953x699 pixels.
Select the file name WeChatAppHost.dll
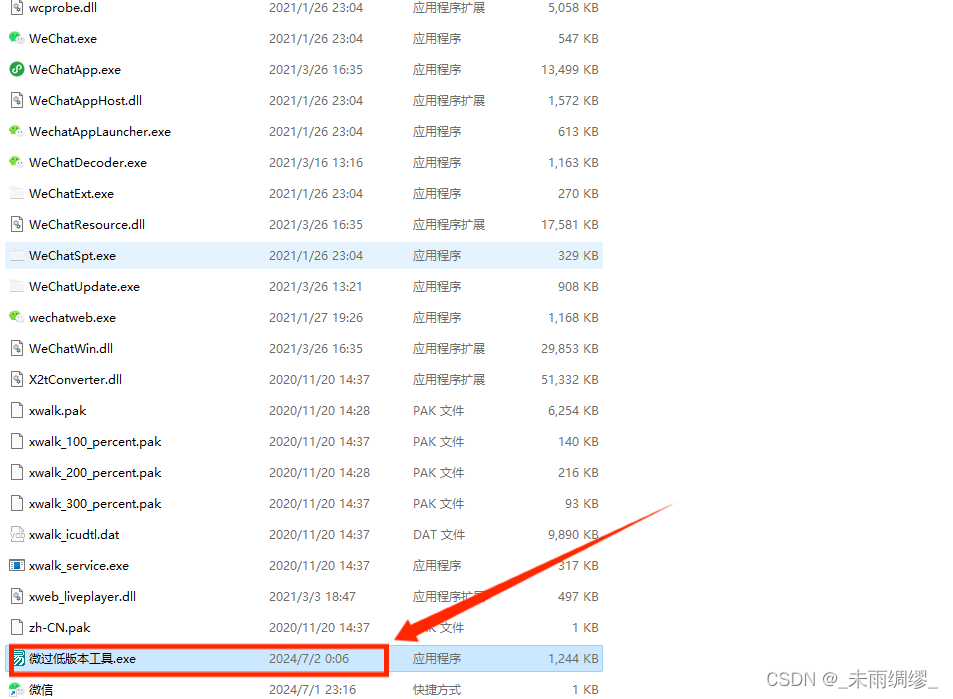85,100
